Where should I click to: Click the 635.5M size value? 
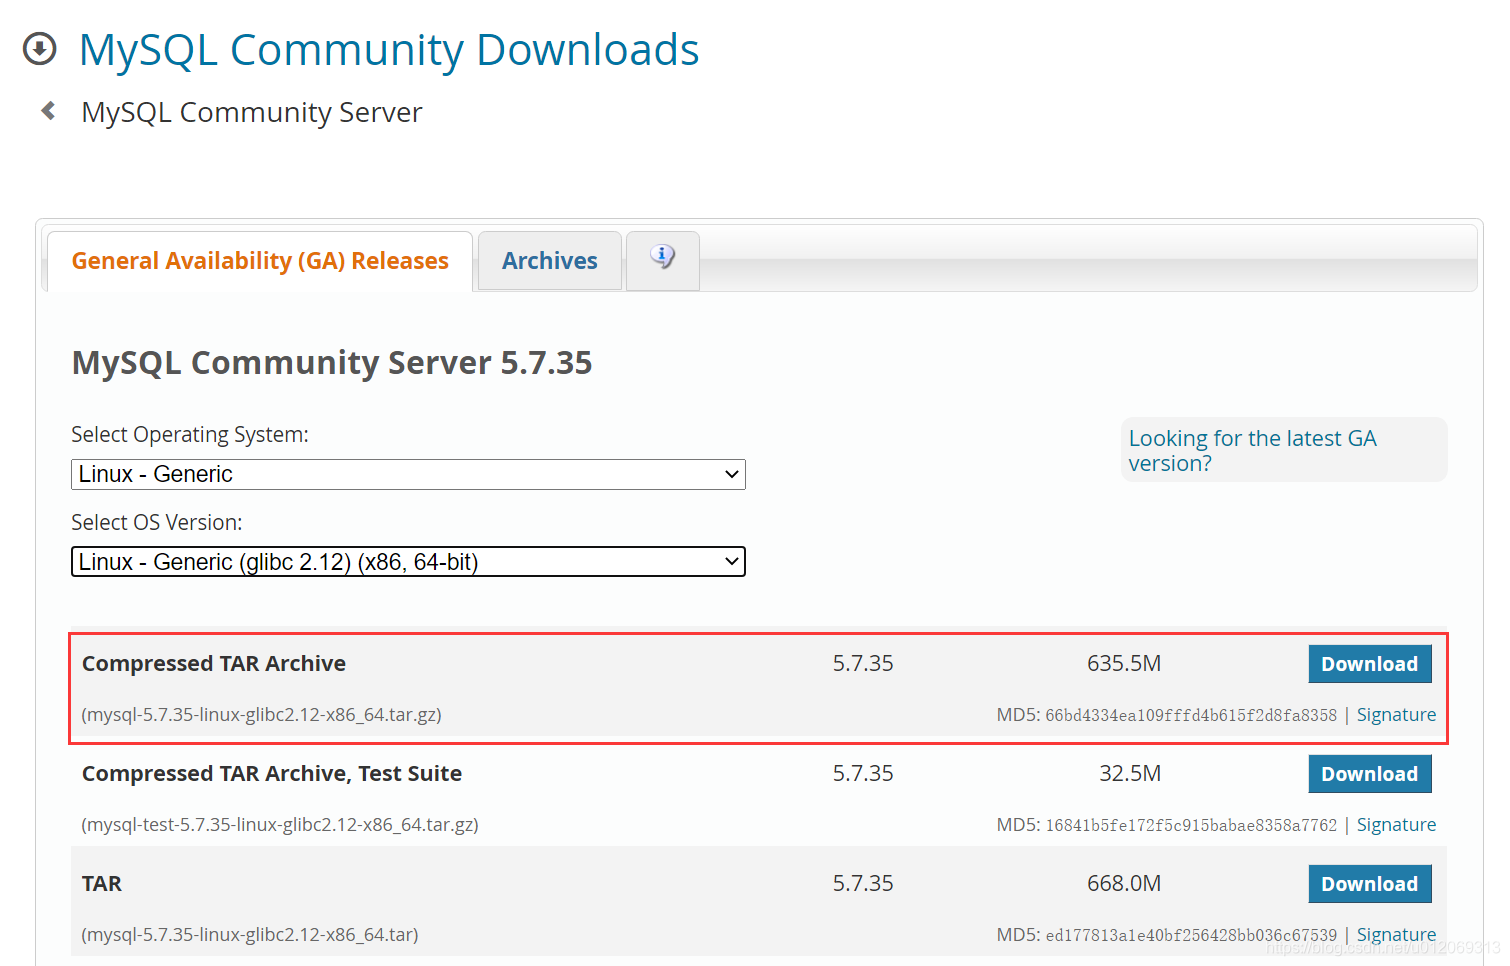pyautogui.click(x=1124, y=664)
